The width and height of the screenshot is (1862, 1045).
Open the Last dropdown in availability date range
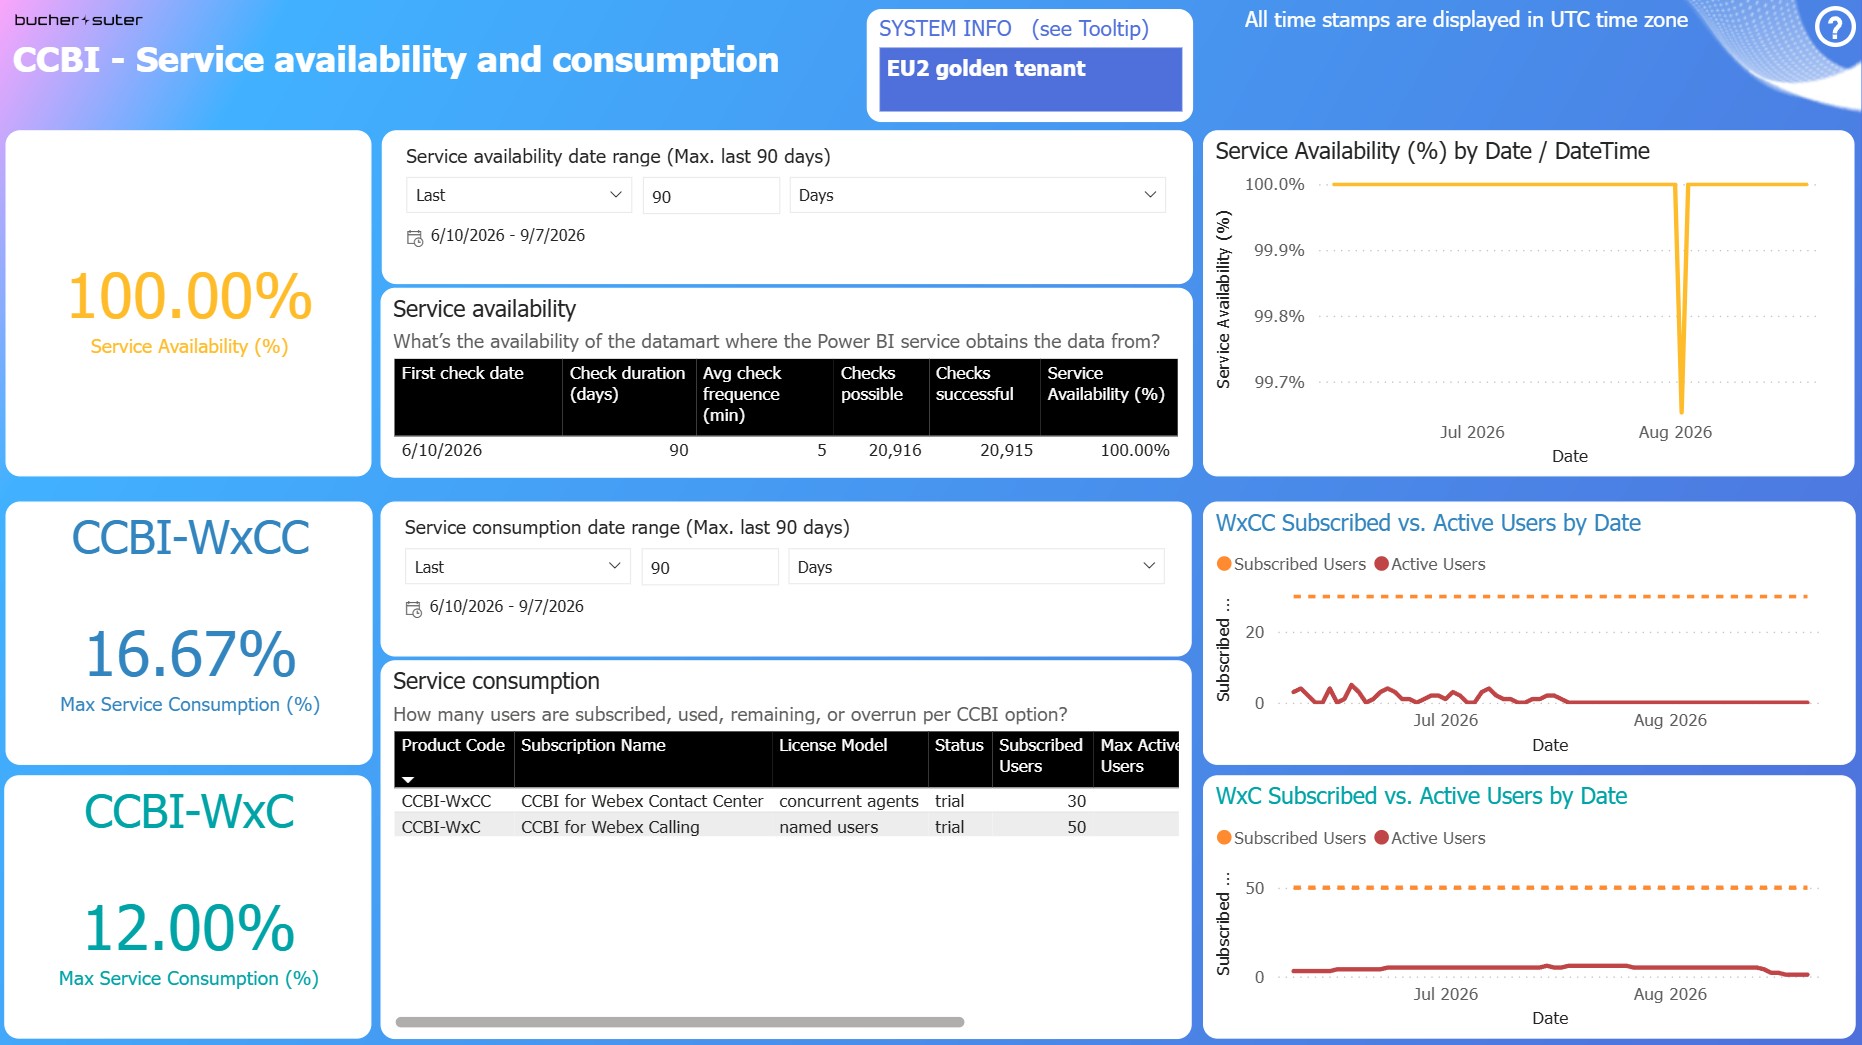pos(518,195)
